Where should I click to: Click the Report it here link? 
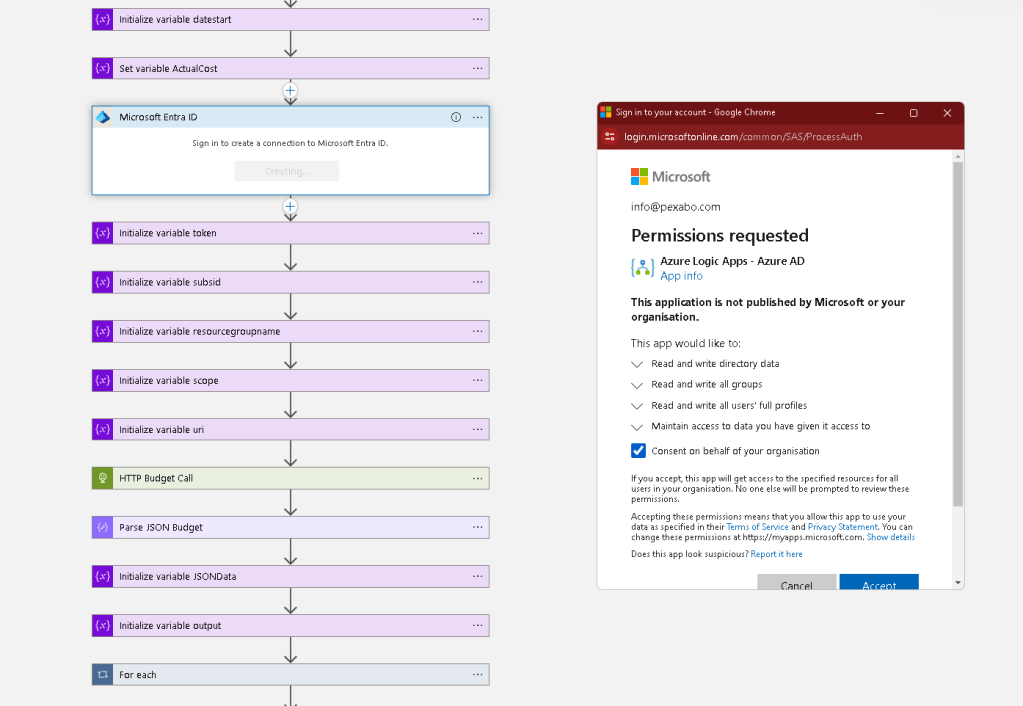pyautogui.click(x=776, y=554)
